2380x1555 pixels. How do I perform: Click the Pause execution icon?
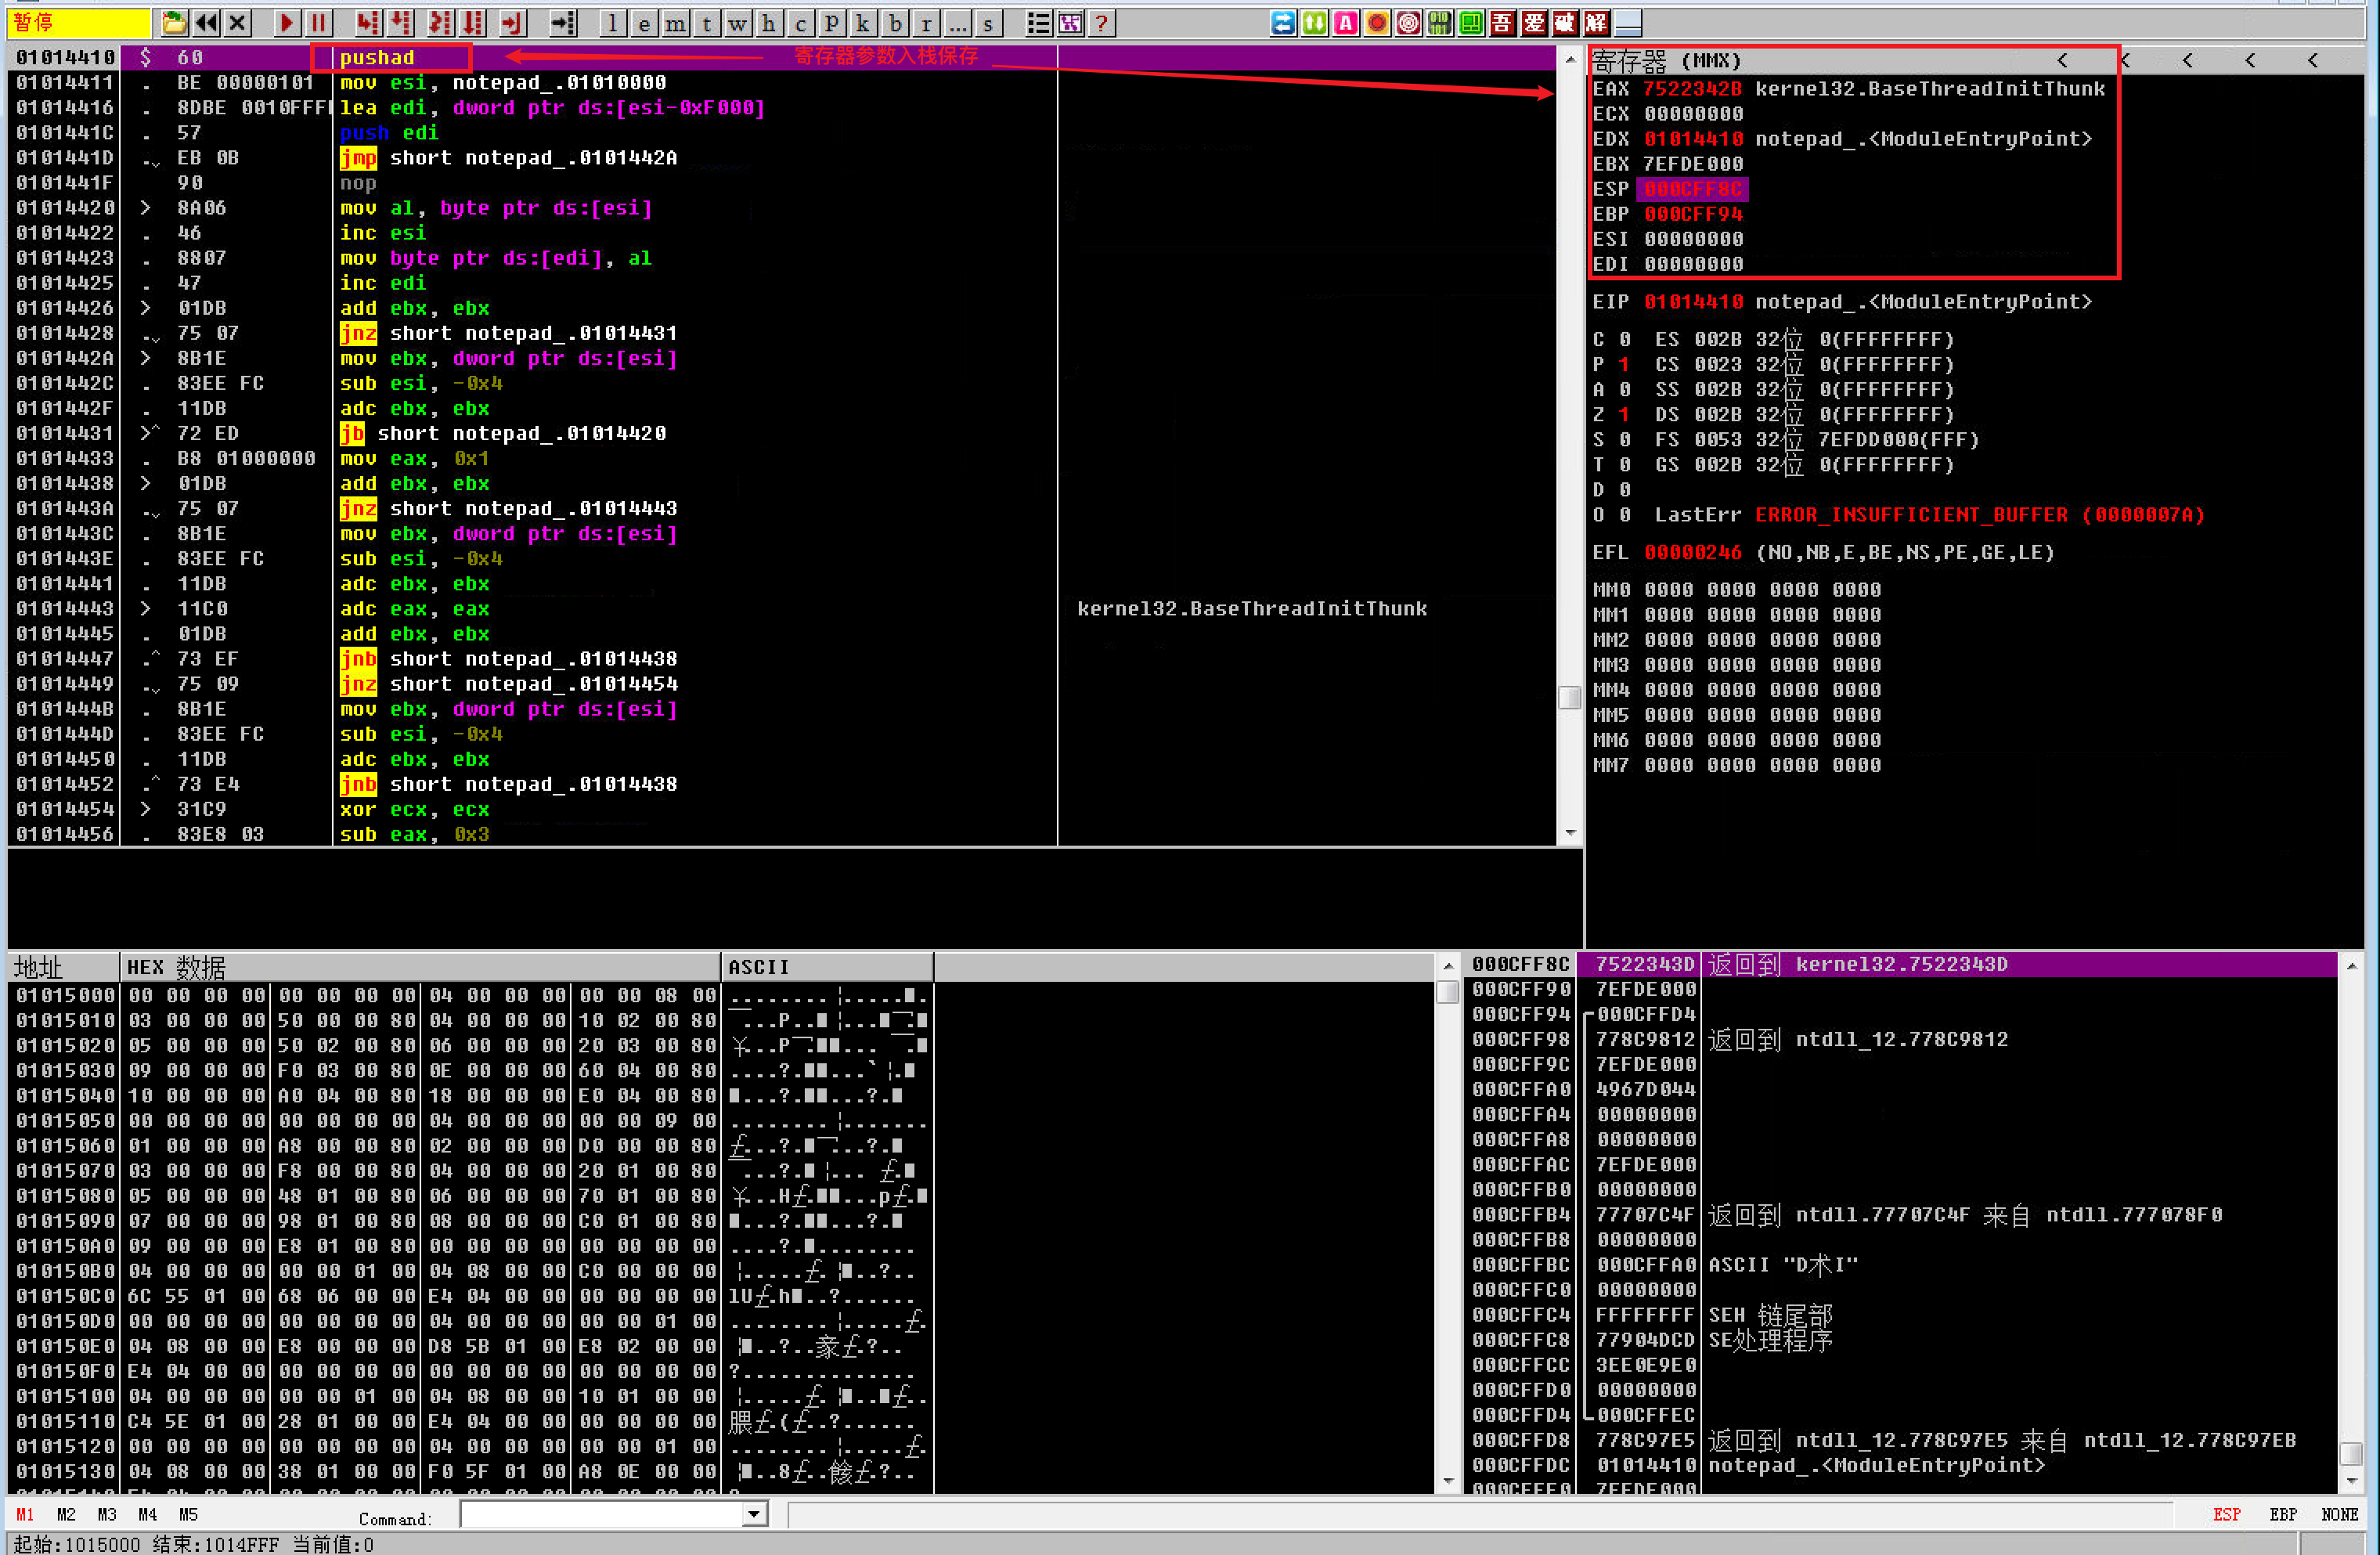pyautogui.click(x=318, y=23)
